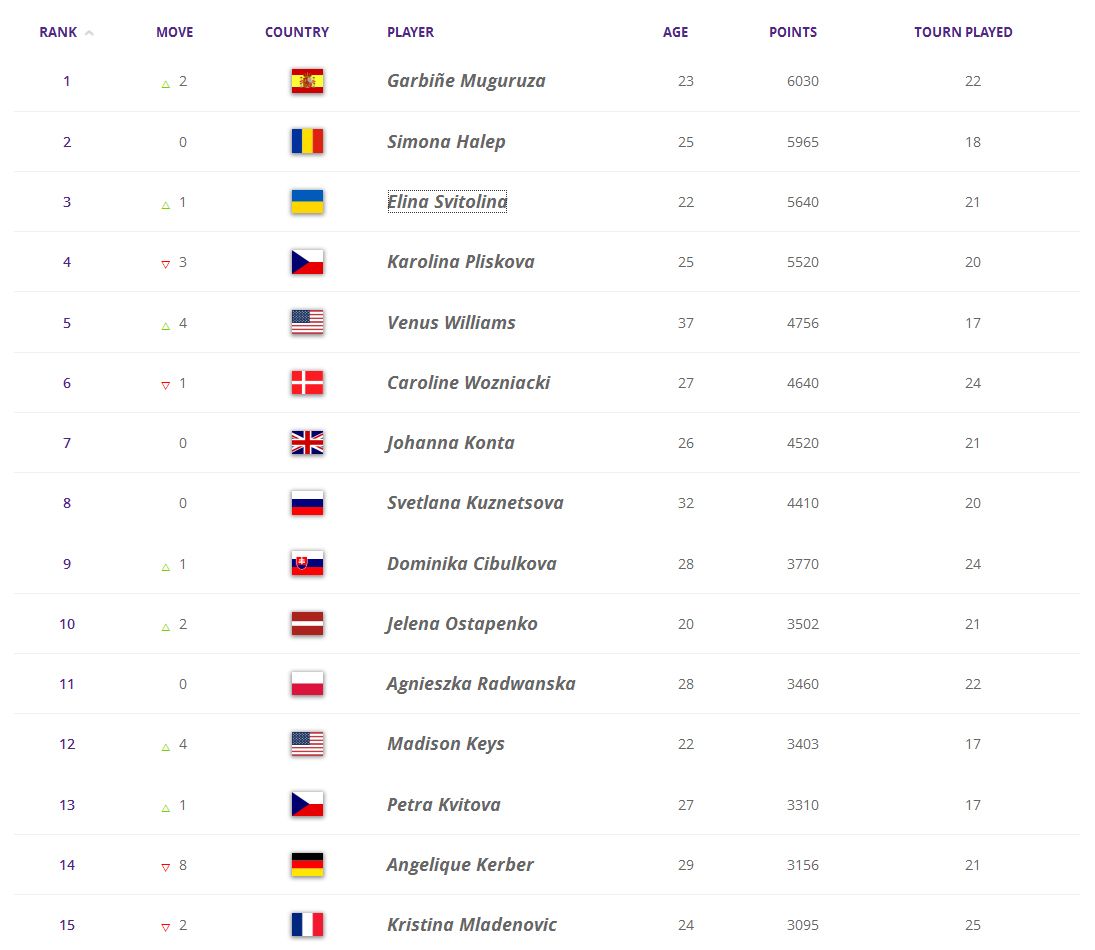Click the red down arrow in Kerber's row
Screen dimensions: 1095x950
(x=166, y=867)
